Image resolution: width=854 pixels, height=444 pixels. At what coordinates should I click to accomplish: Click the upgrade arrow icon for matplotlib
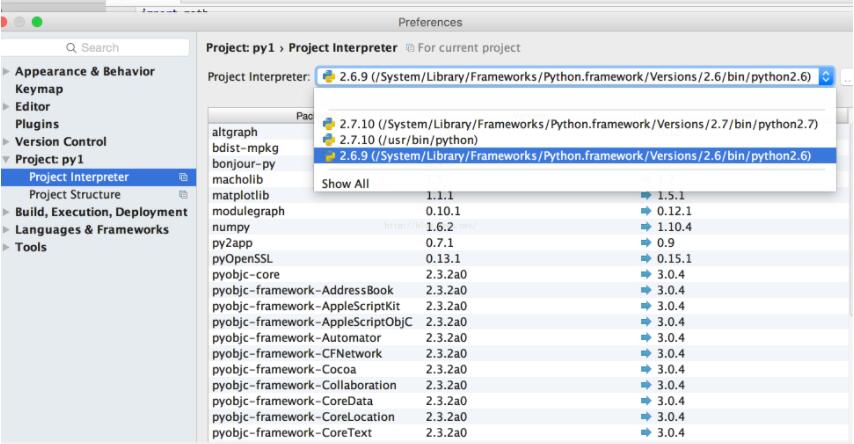click(x=645, y=195)
